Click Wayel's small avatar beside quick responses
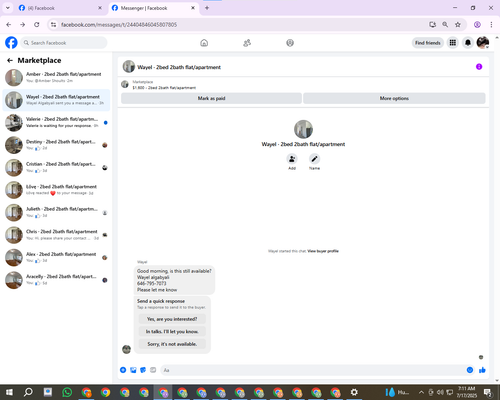The height and width of the screenshot is (400, 500). click(126, 349)
